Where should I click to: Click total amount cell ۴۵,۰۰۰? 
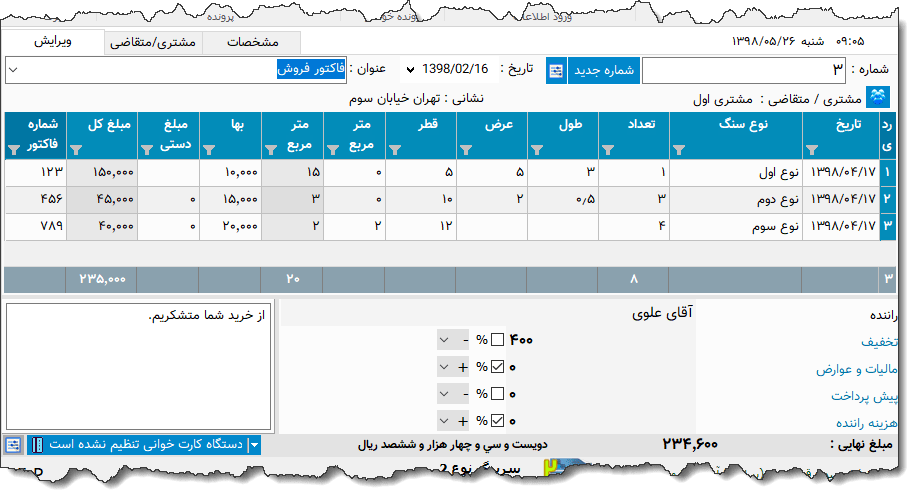point(102,199)
